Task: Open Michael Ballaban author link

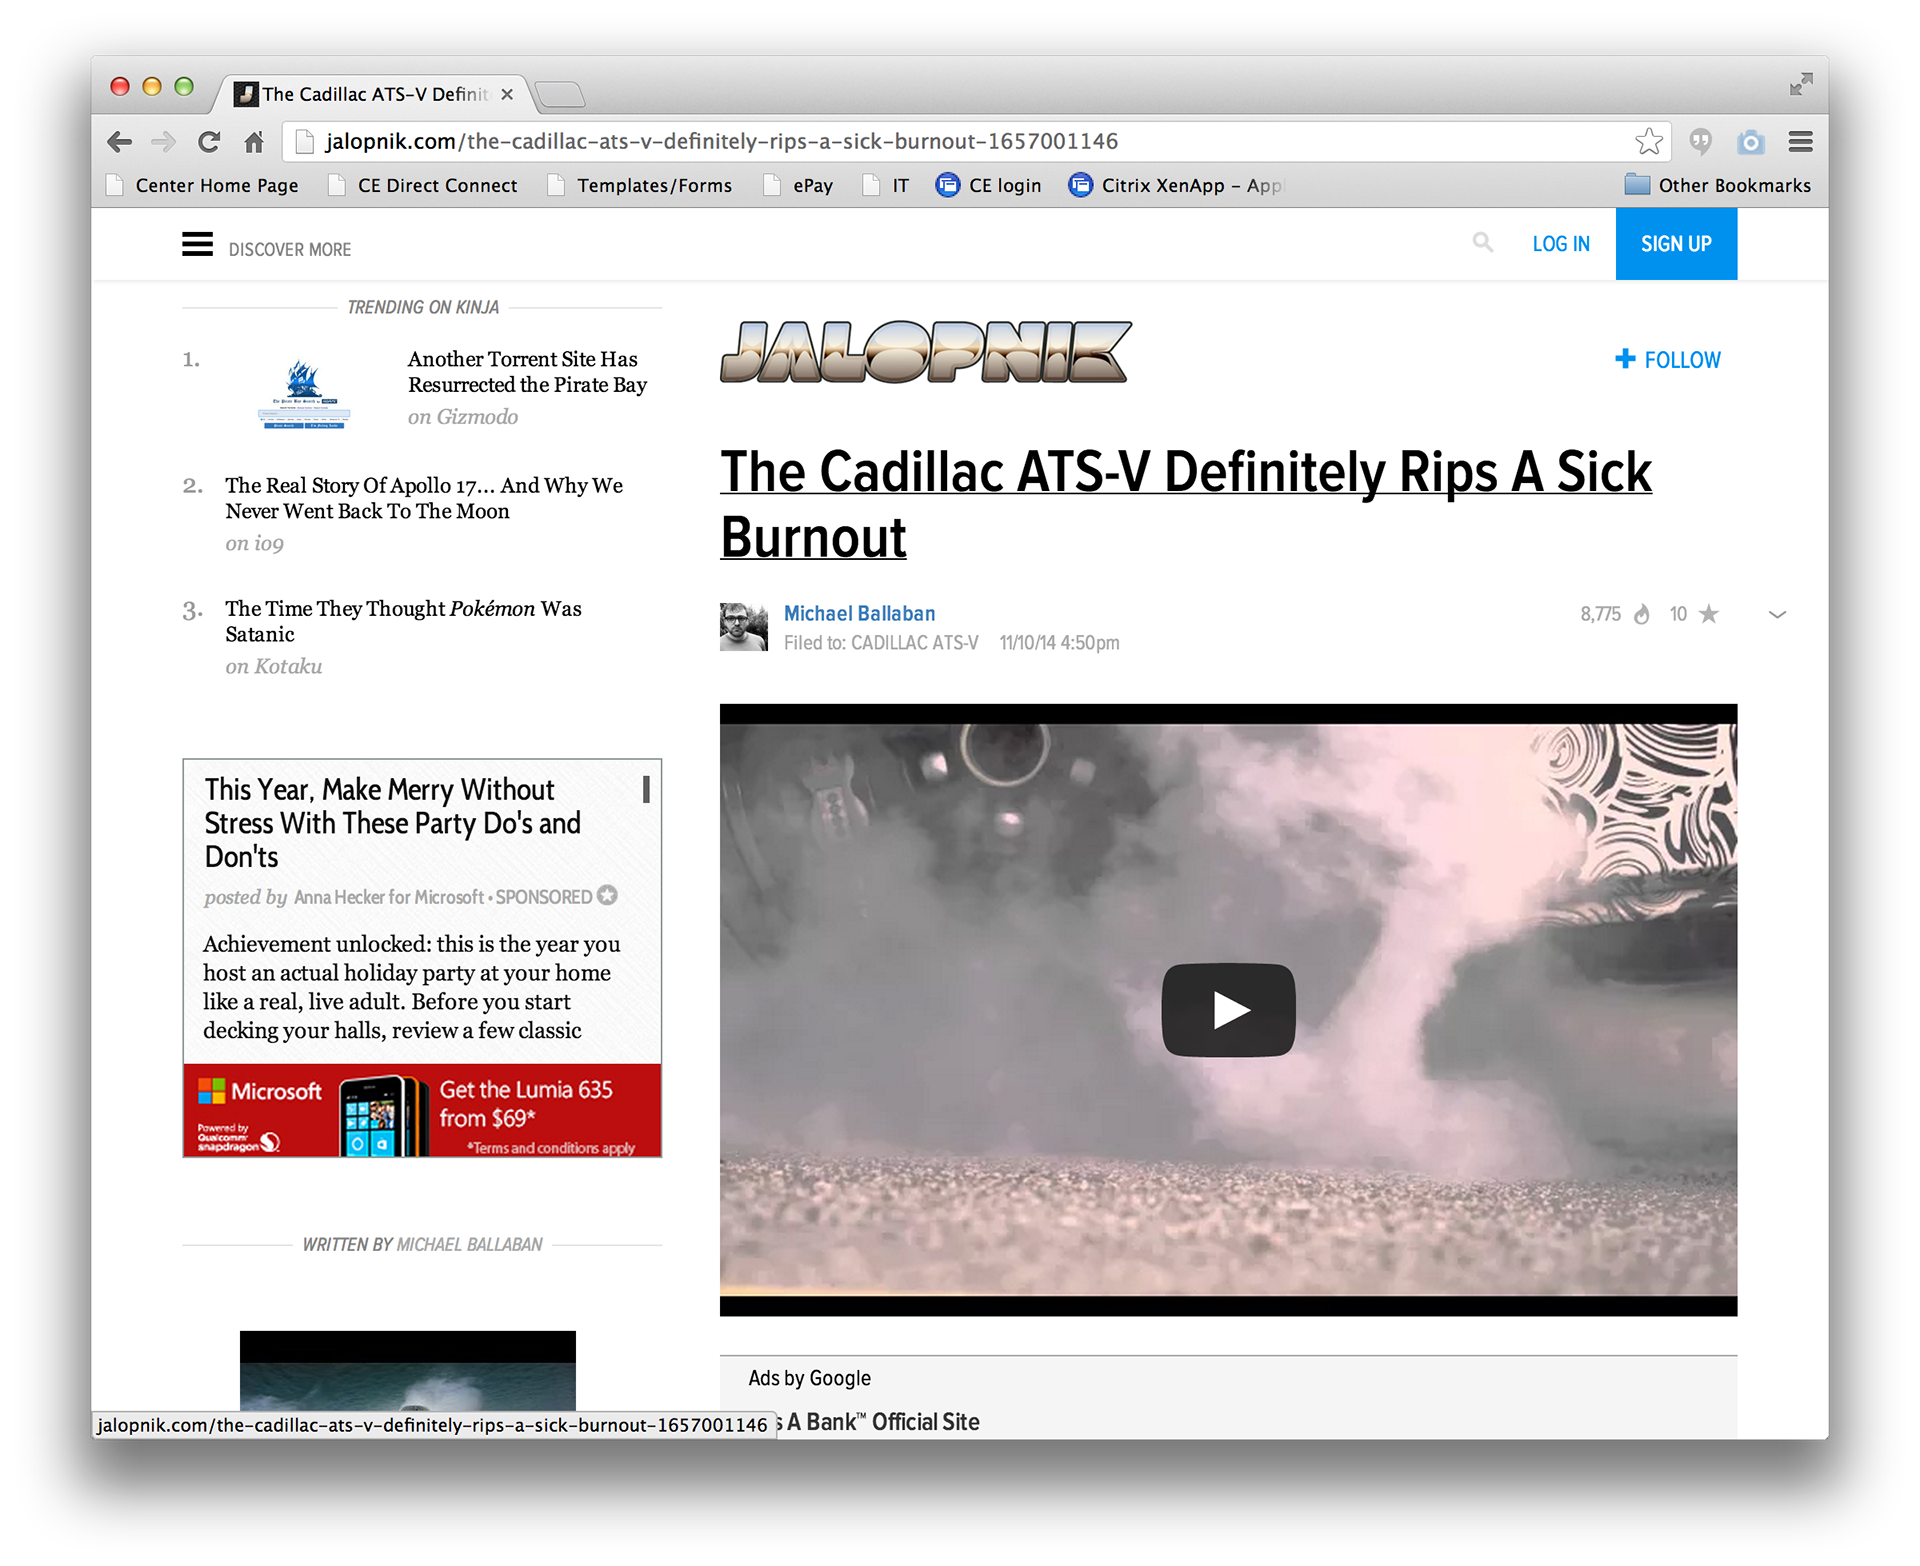Action: click(860, 613)
